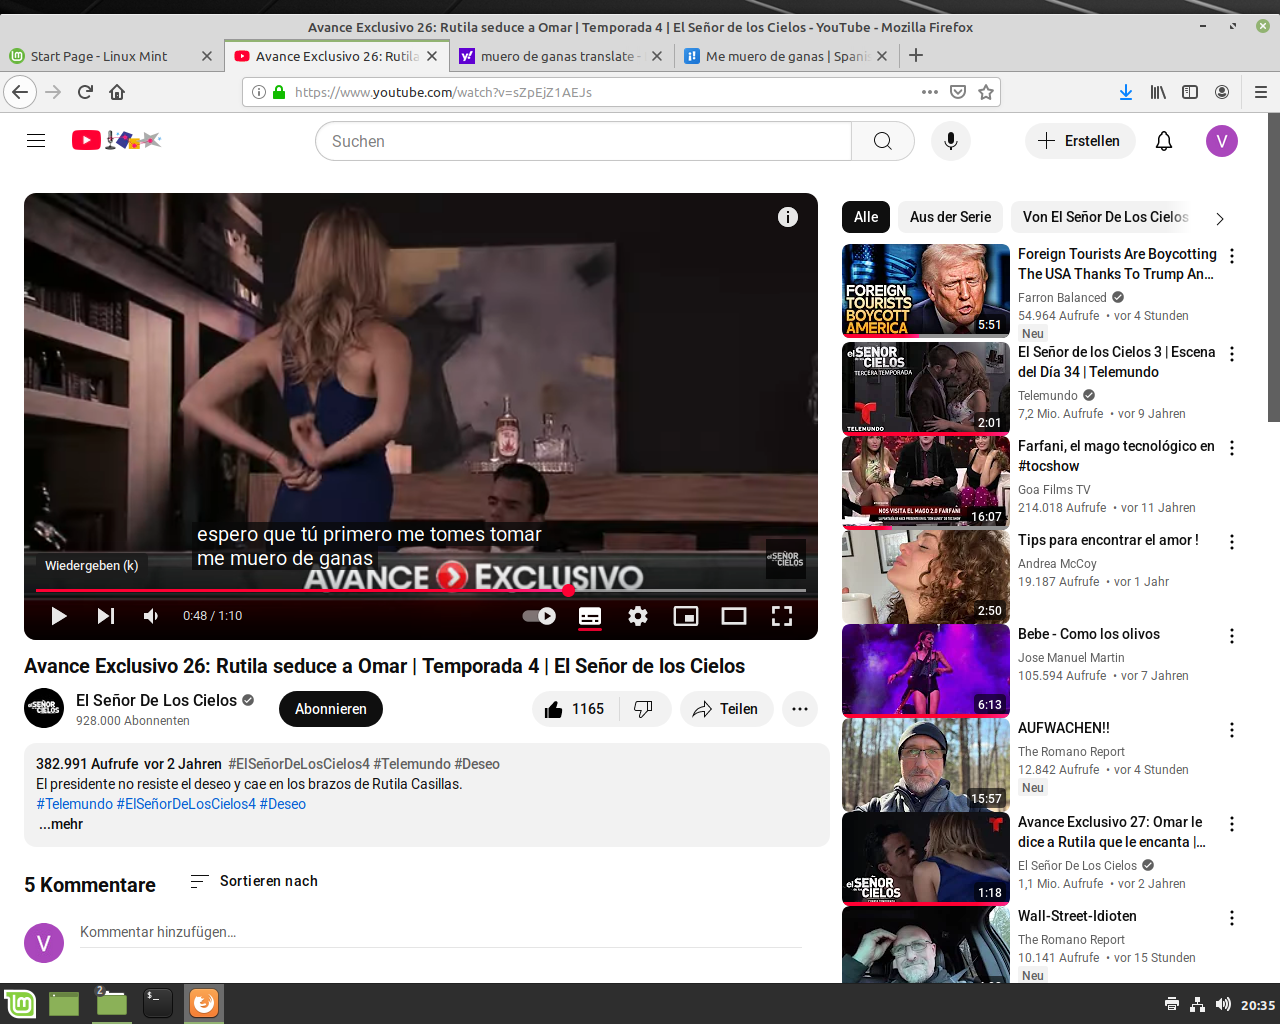Save page to Pocket
Viewport: 1280px width, 1024px height.
958,92
